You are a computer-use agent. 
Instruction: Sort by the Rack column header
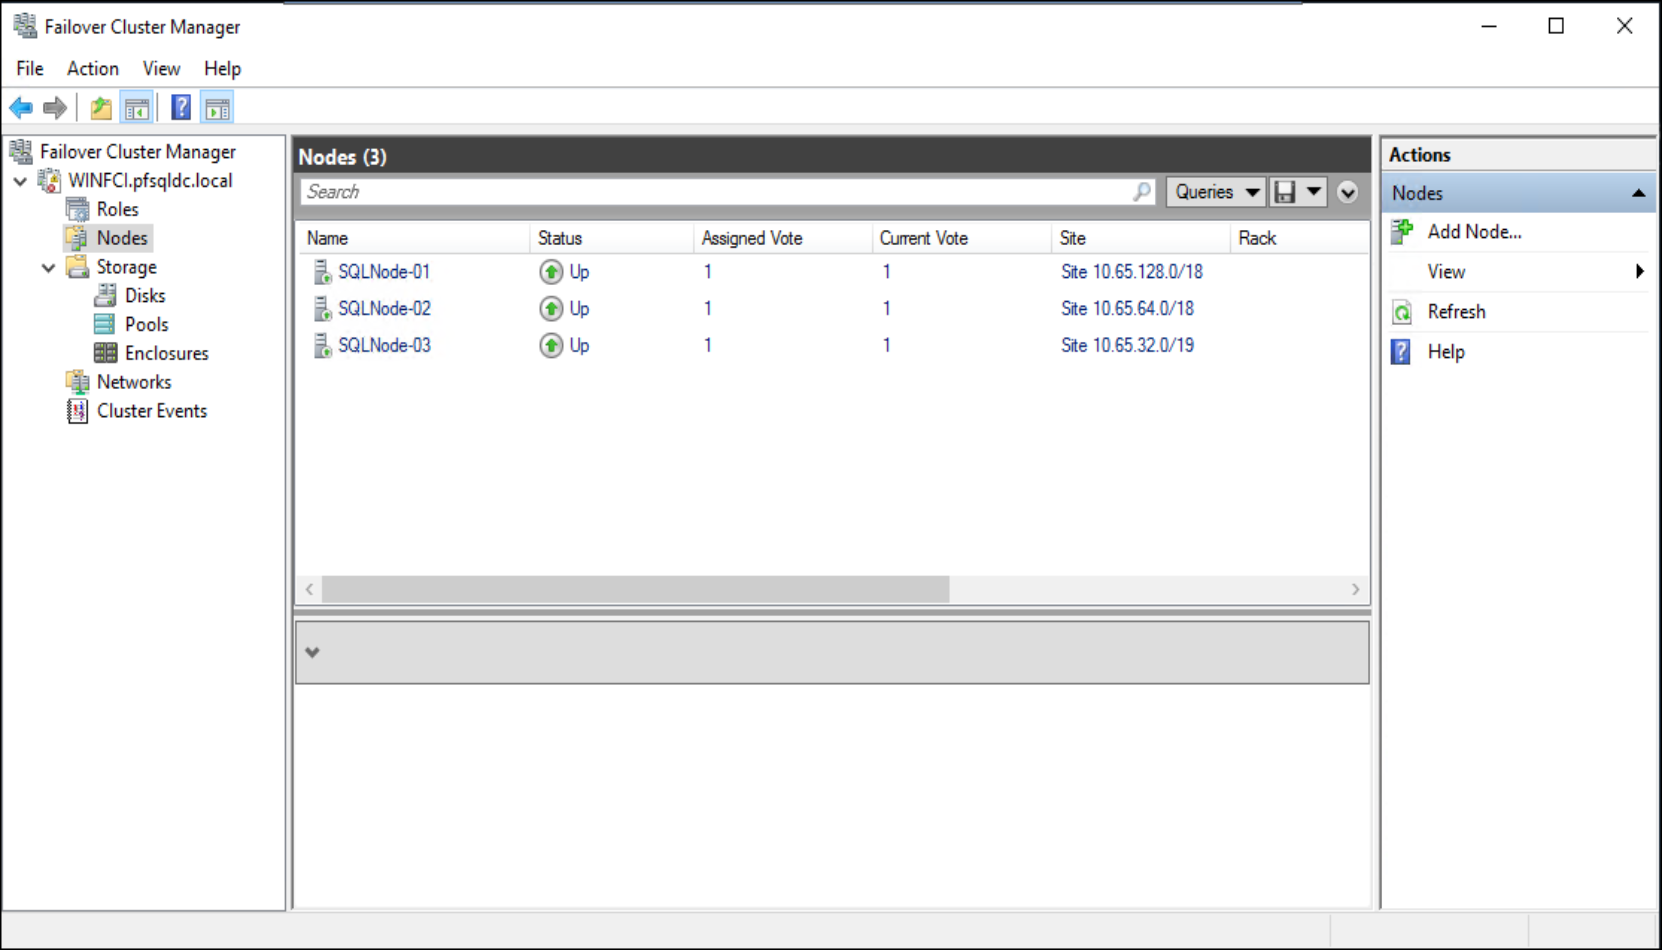click(x=1299, y=239)
